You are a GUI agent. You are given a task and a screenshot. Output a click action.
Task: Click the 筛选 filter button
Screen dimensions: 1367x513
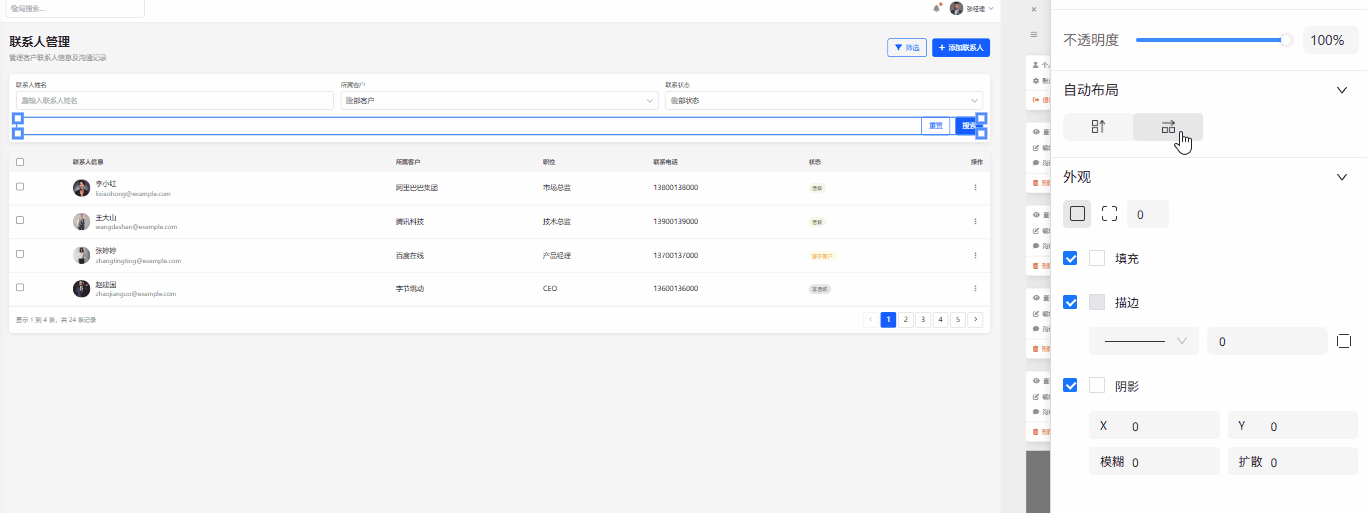pos(906,48)
